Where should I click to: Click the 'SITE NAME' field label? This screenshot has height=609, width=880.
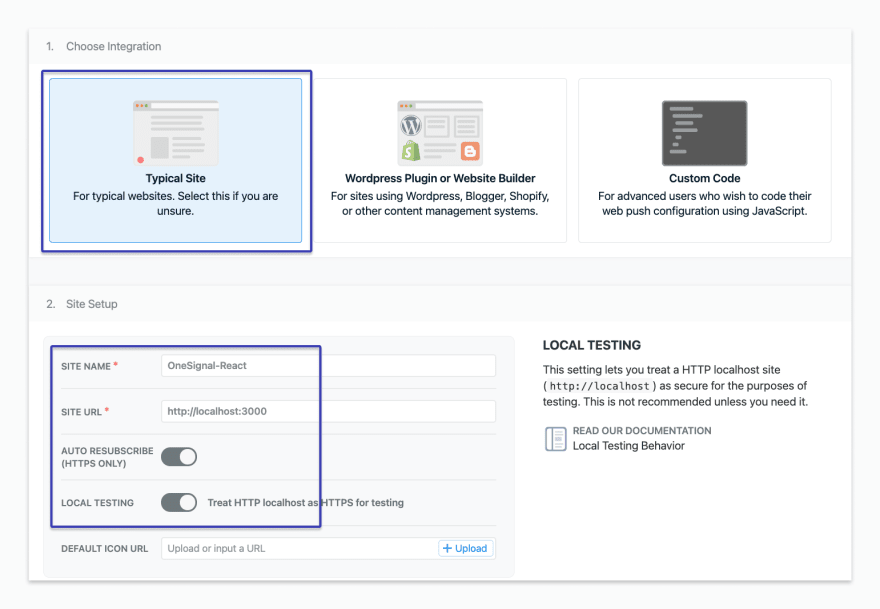pos(86,366)
